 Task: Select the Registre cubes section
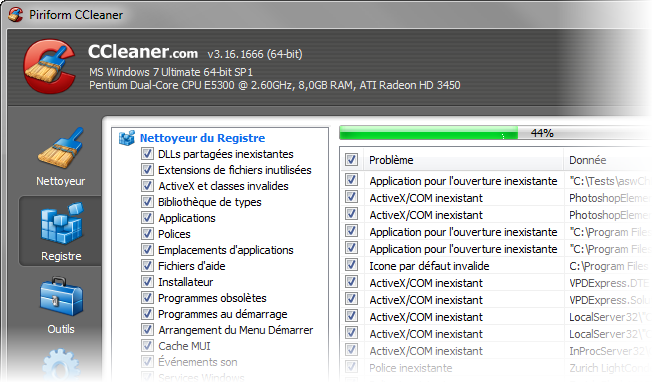[x=61, y=231]
